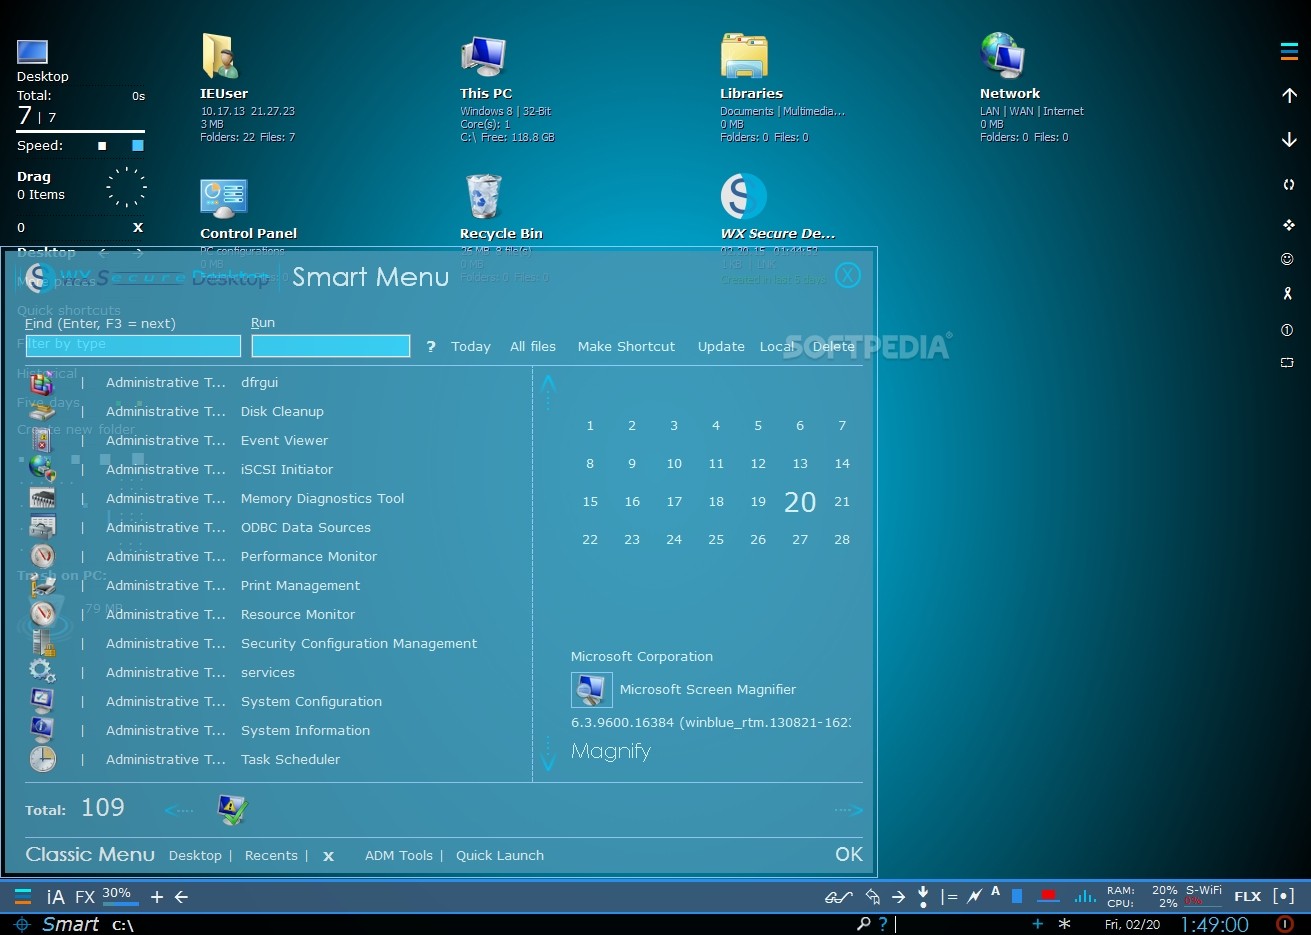Go to the next page with the right dashed arrow

[848, 810]
